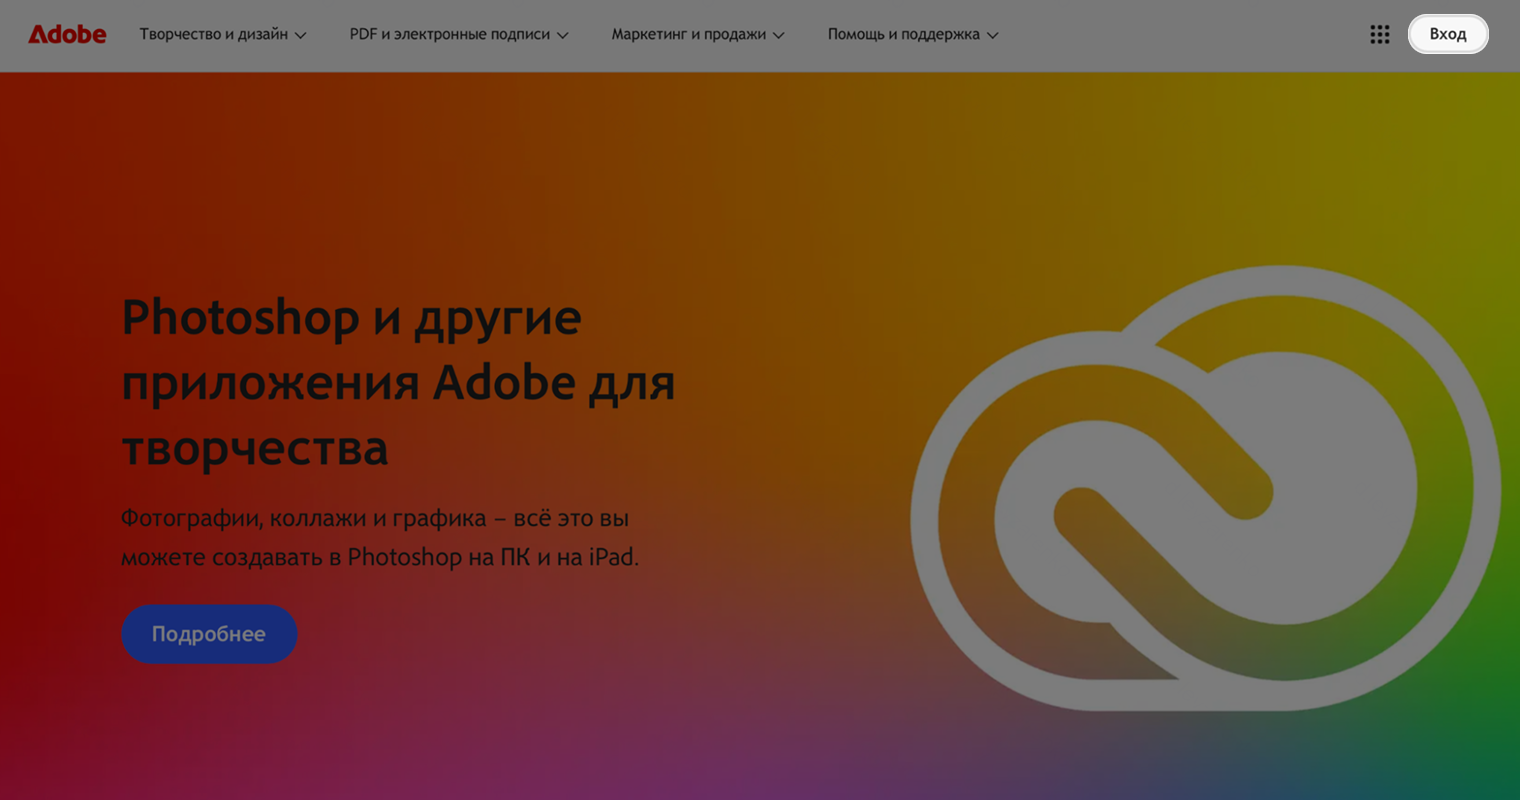
Task: Open the Помощь и поддержка menu
Action: pos(913,34)
